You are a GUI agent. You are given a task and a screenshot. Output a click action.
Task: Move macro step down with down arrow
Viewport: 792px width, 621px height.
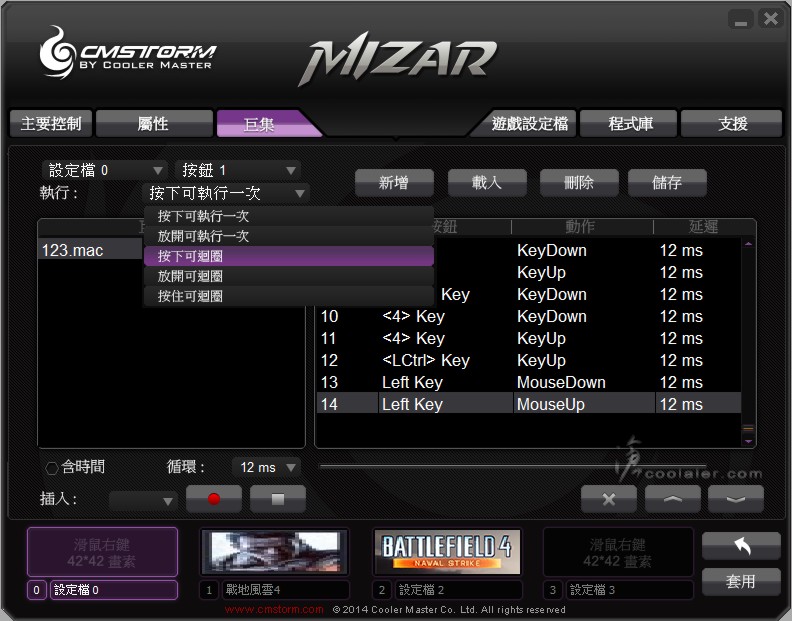point(736,499)
